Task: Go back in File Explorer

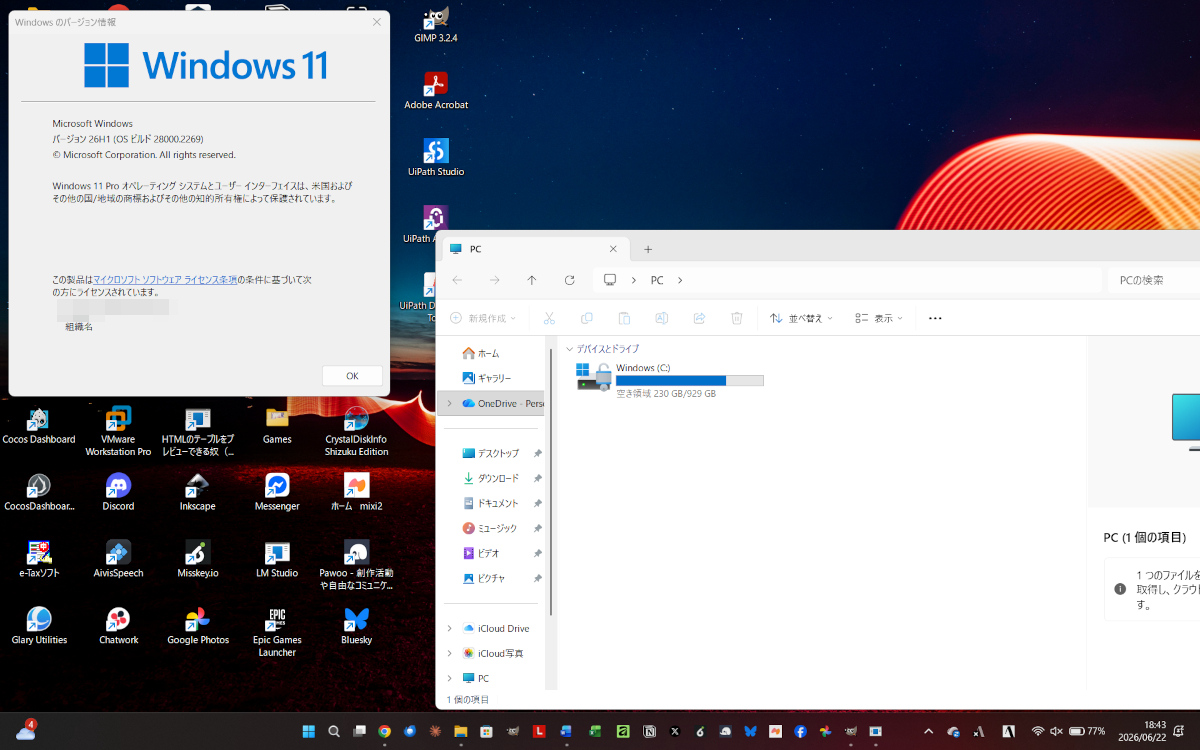Action: pos(457,280)
